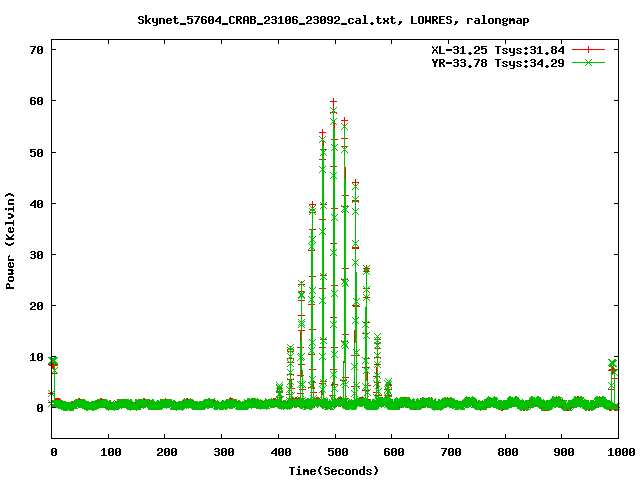Click the y-axis tick label 50

(x=36, y=153)
